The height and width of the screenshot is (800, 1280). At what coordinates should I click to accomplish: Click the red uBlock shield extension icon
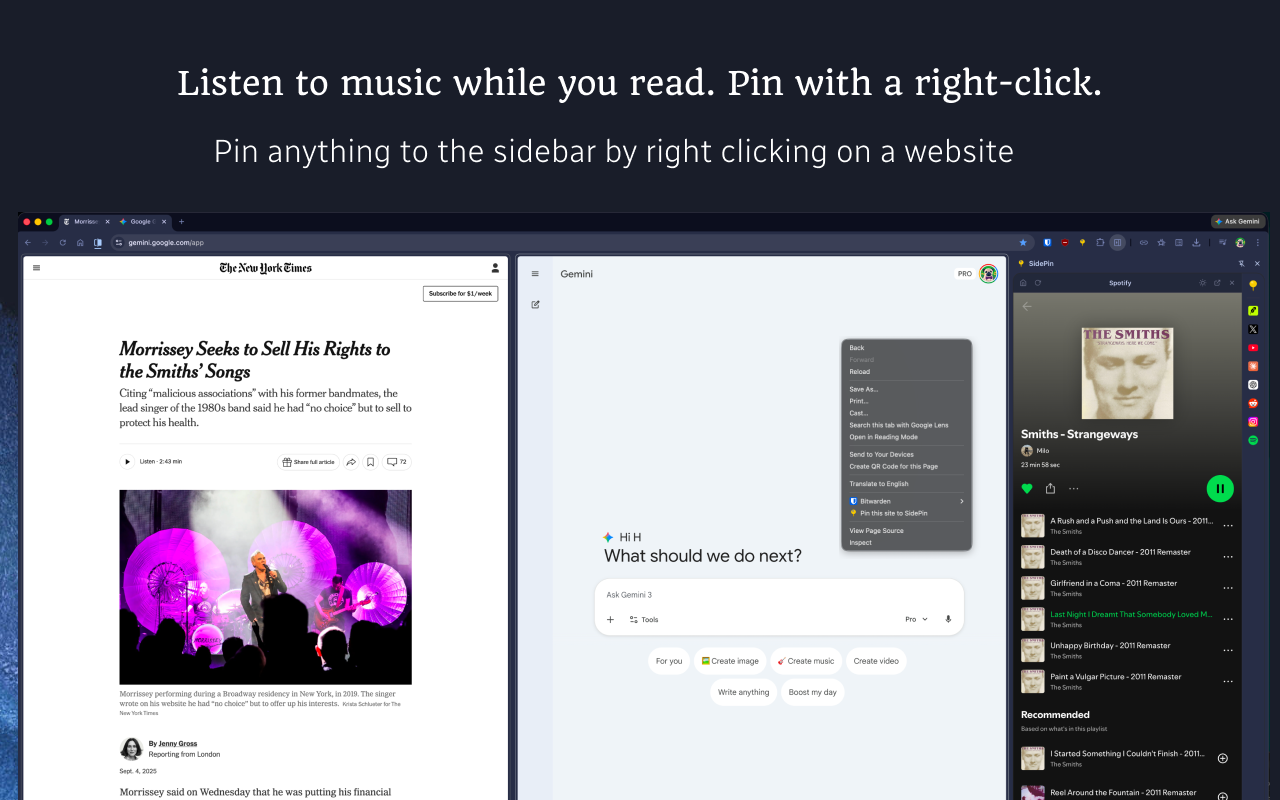coord(1064,242)
